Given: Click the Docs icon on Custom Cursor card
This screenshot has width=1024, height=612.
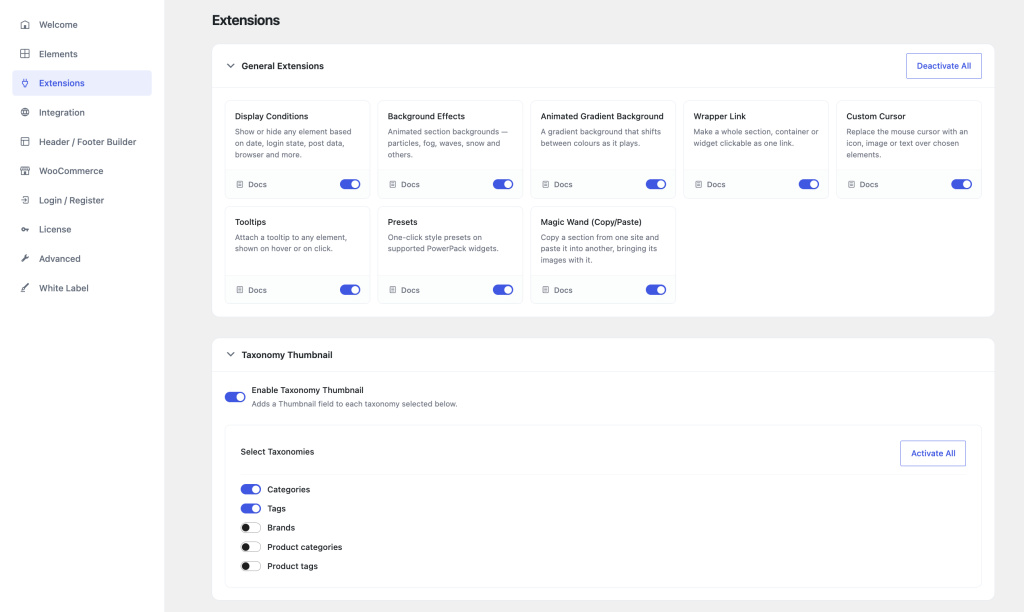Looking at the screenshot, I should 851,185.
